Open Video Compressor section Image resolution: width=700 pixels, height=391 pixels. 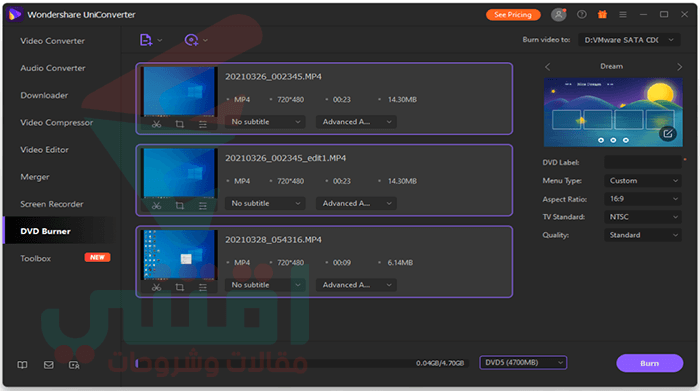coord(57,123)
